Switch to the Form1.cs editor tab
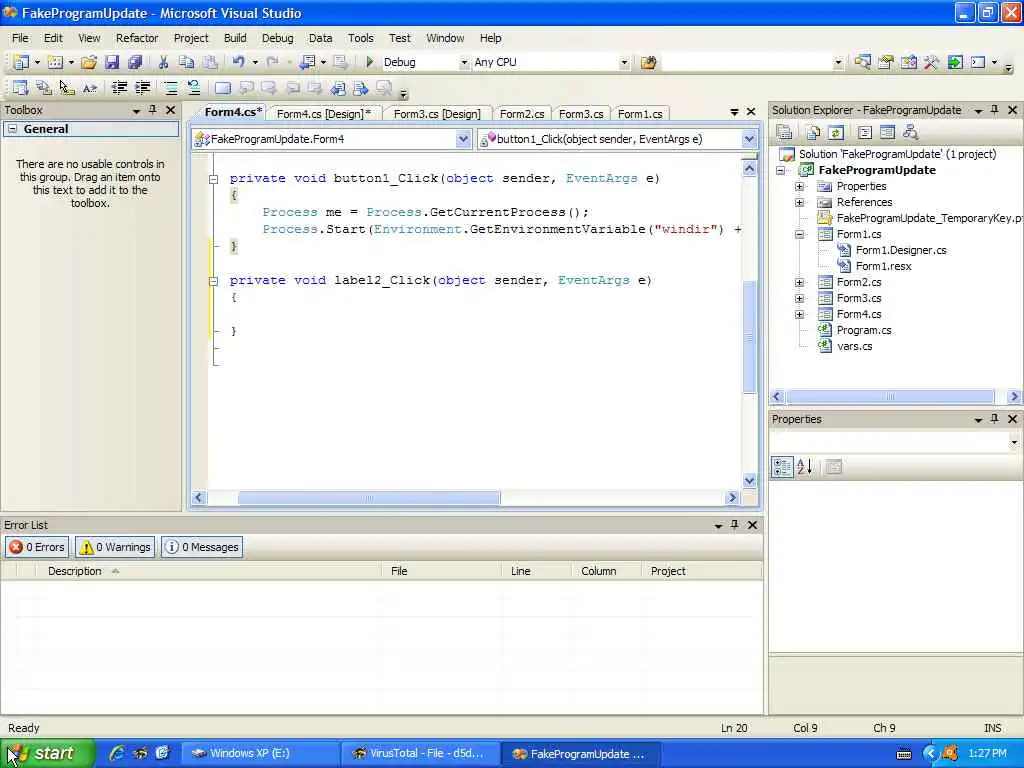This screenshot has height=768, width=1024. point(640,114)
